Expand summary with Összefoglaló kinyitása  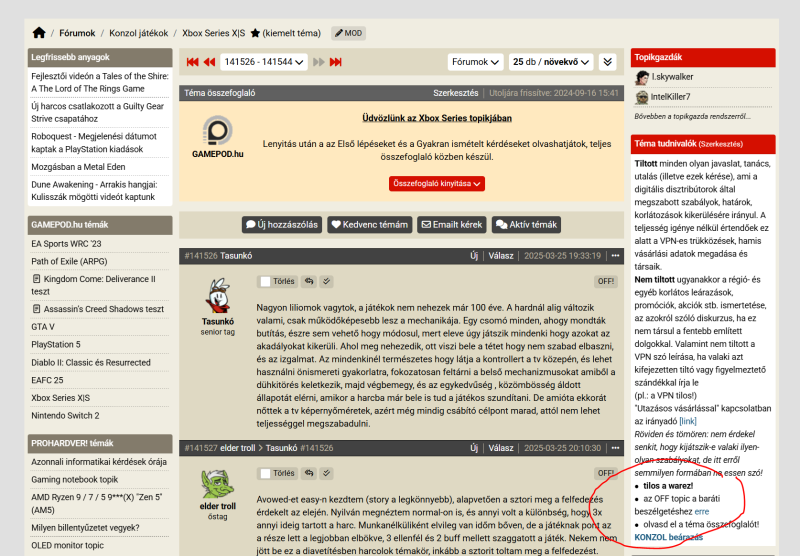(x=437, y=184)
